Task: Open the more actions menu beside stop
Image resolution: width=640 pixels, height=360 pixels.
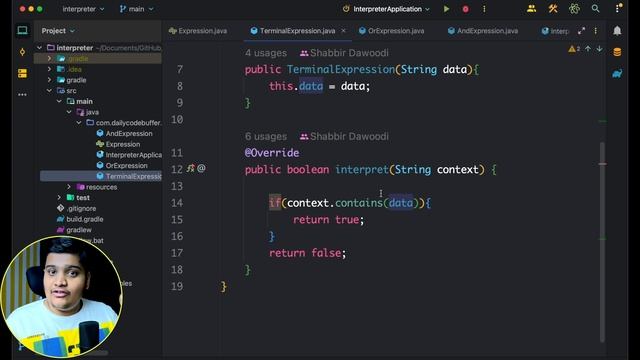Action: click(484, 9)
